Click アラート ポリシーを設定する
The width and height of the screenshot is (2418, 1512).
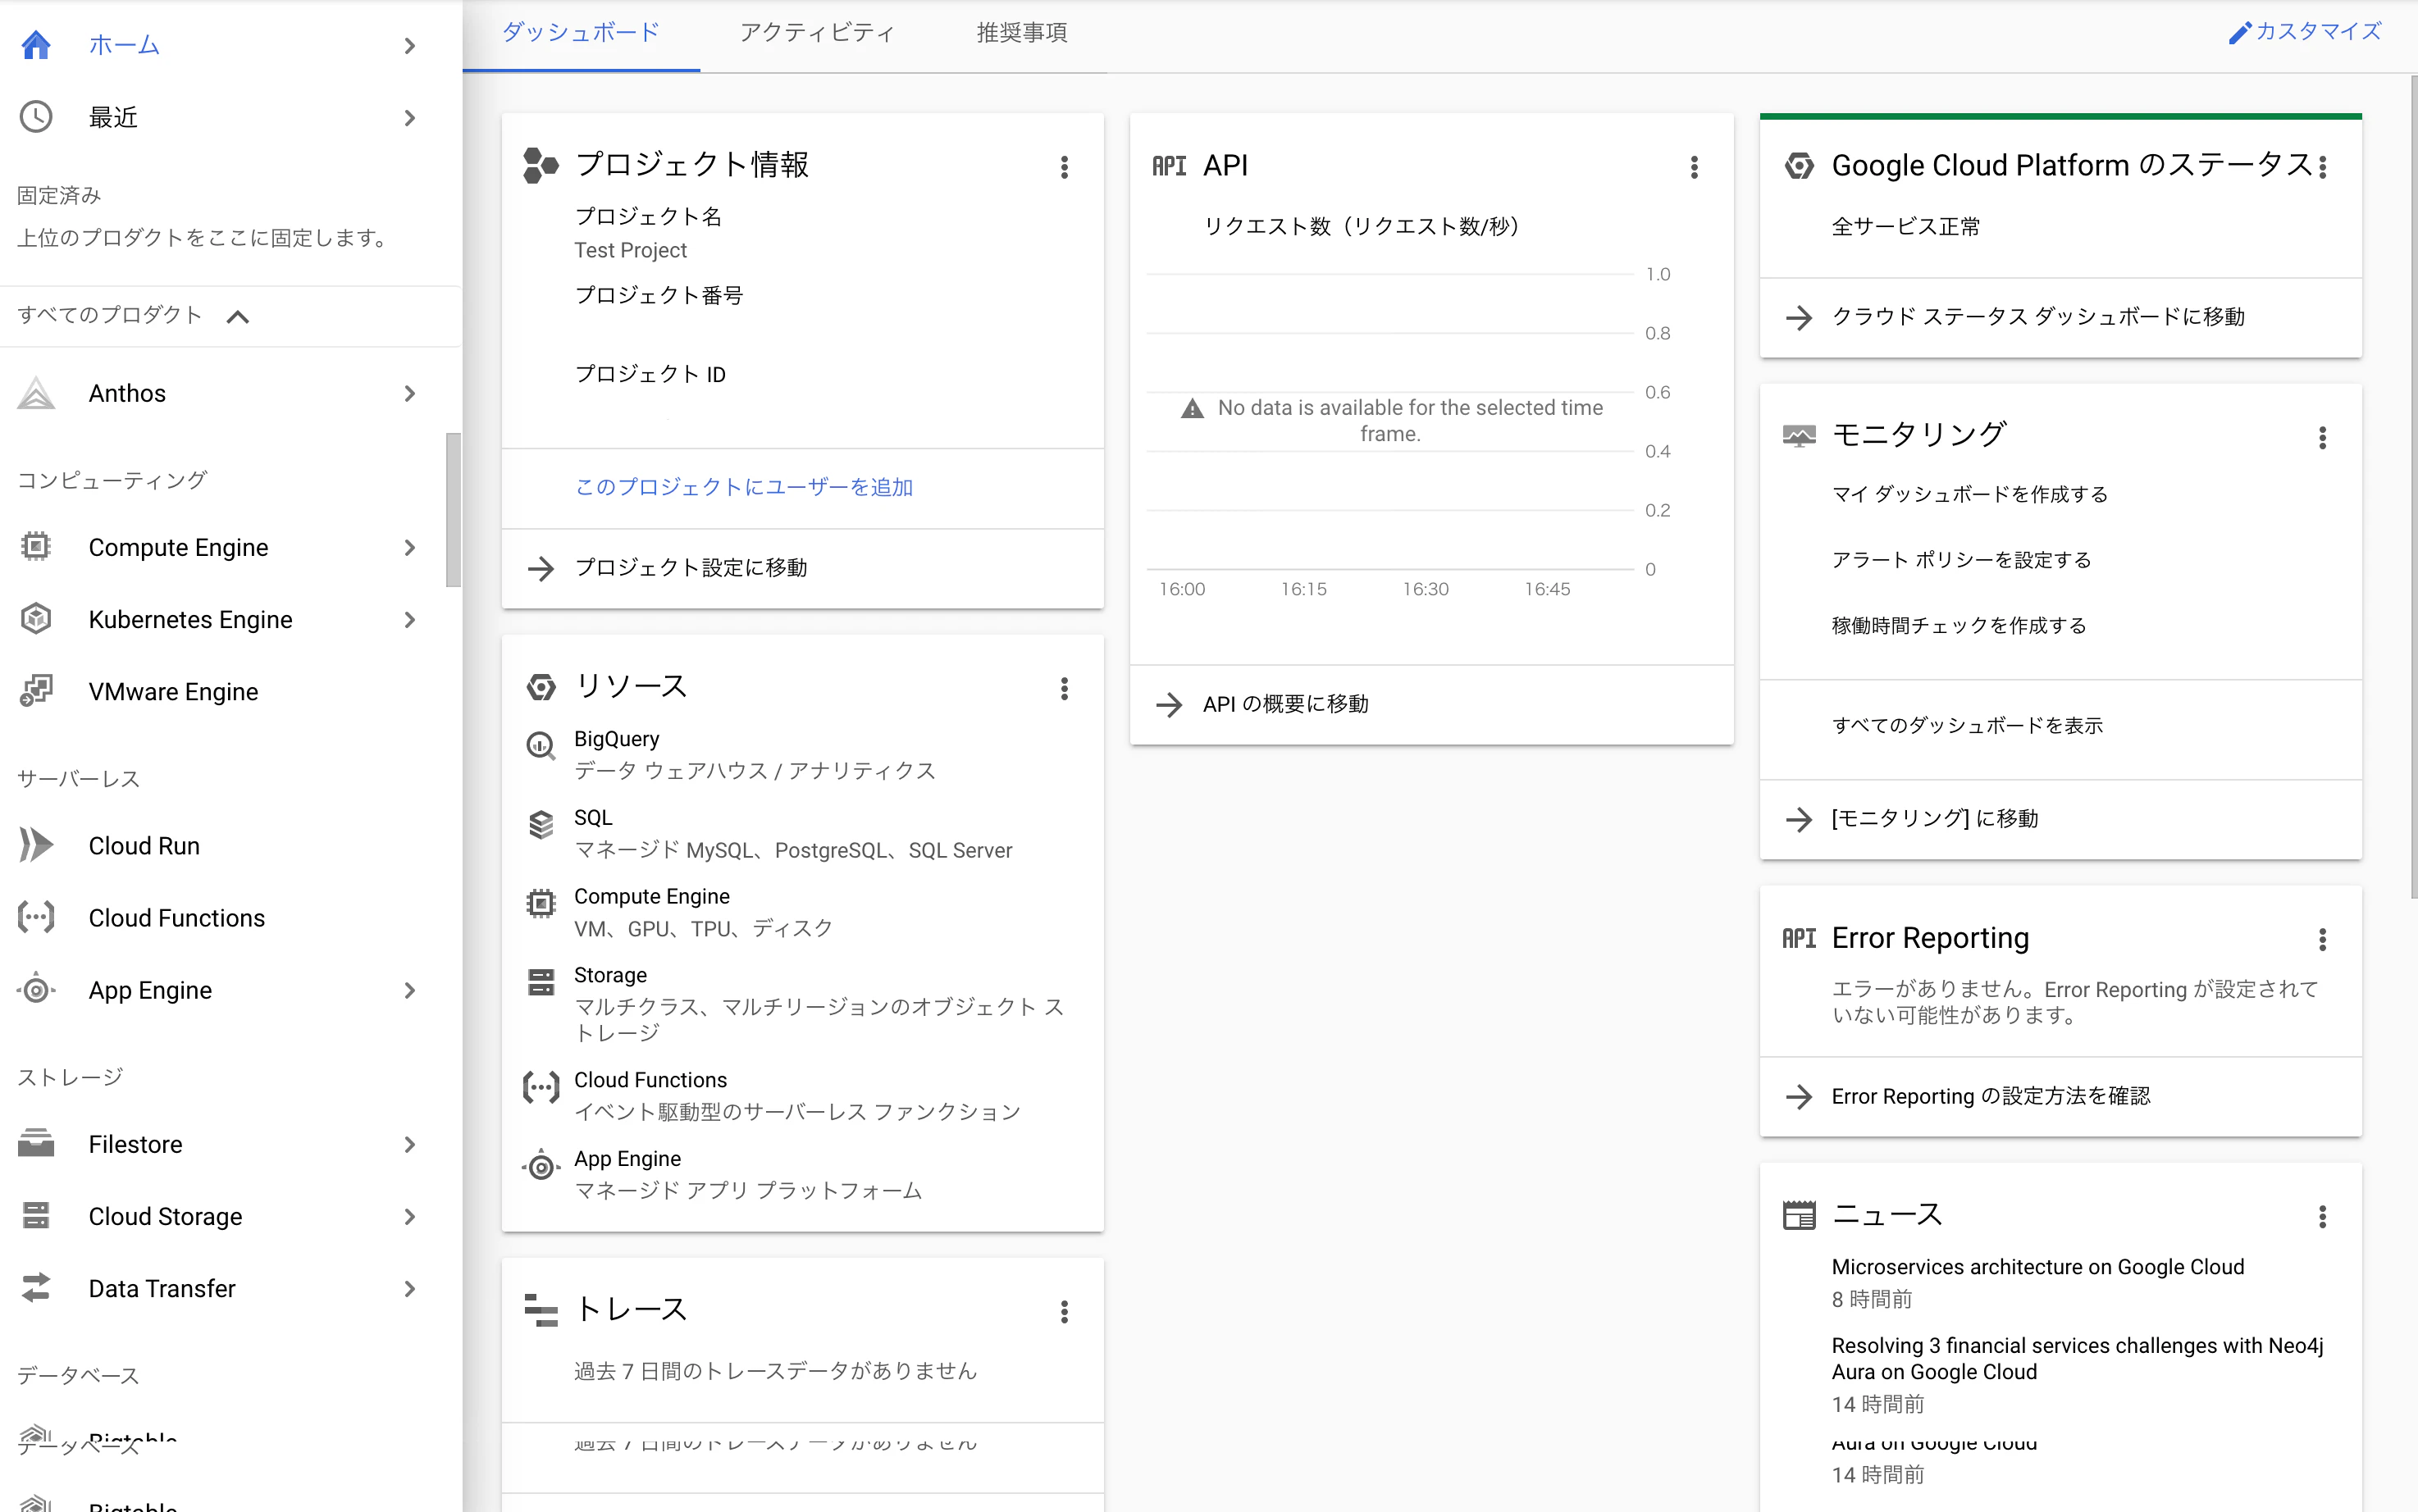[x=1961, y=560]
